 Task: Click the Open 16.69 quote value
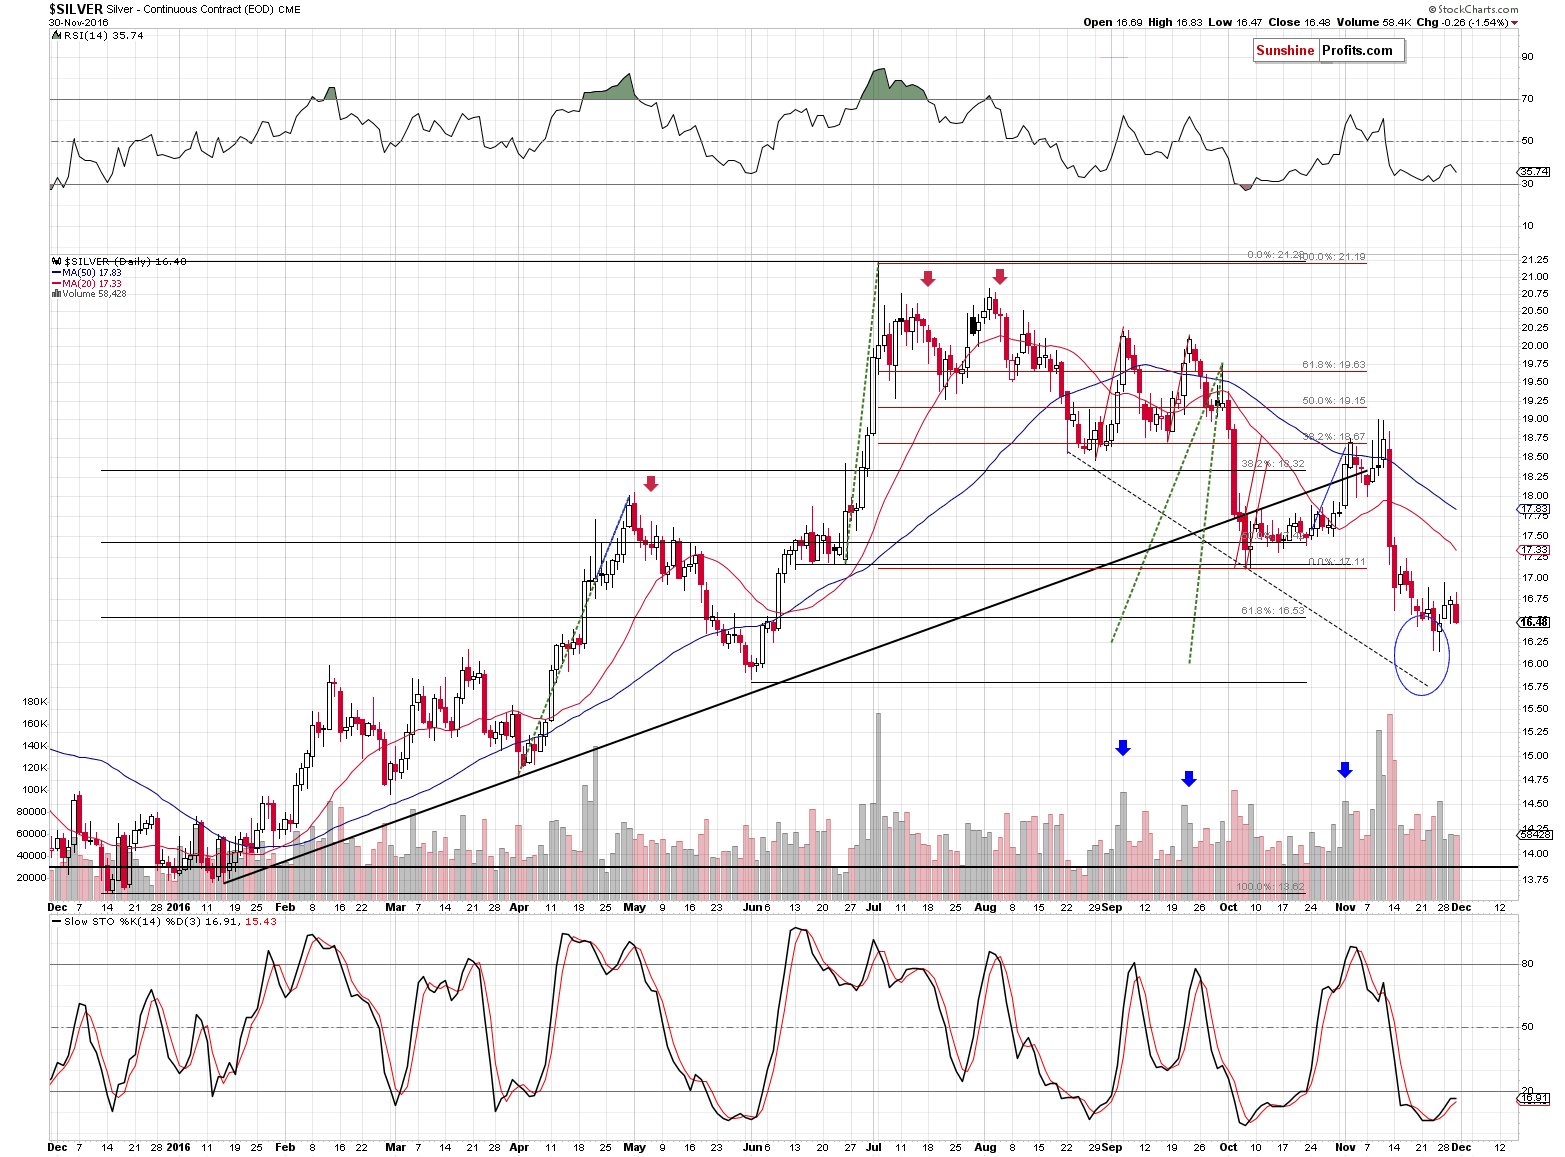pyautogui.click(x=1113, y=22)
